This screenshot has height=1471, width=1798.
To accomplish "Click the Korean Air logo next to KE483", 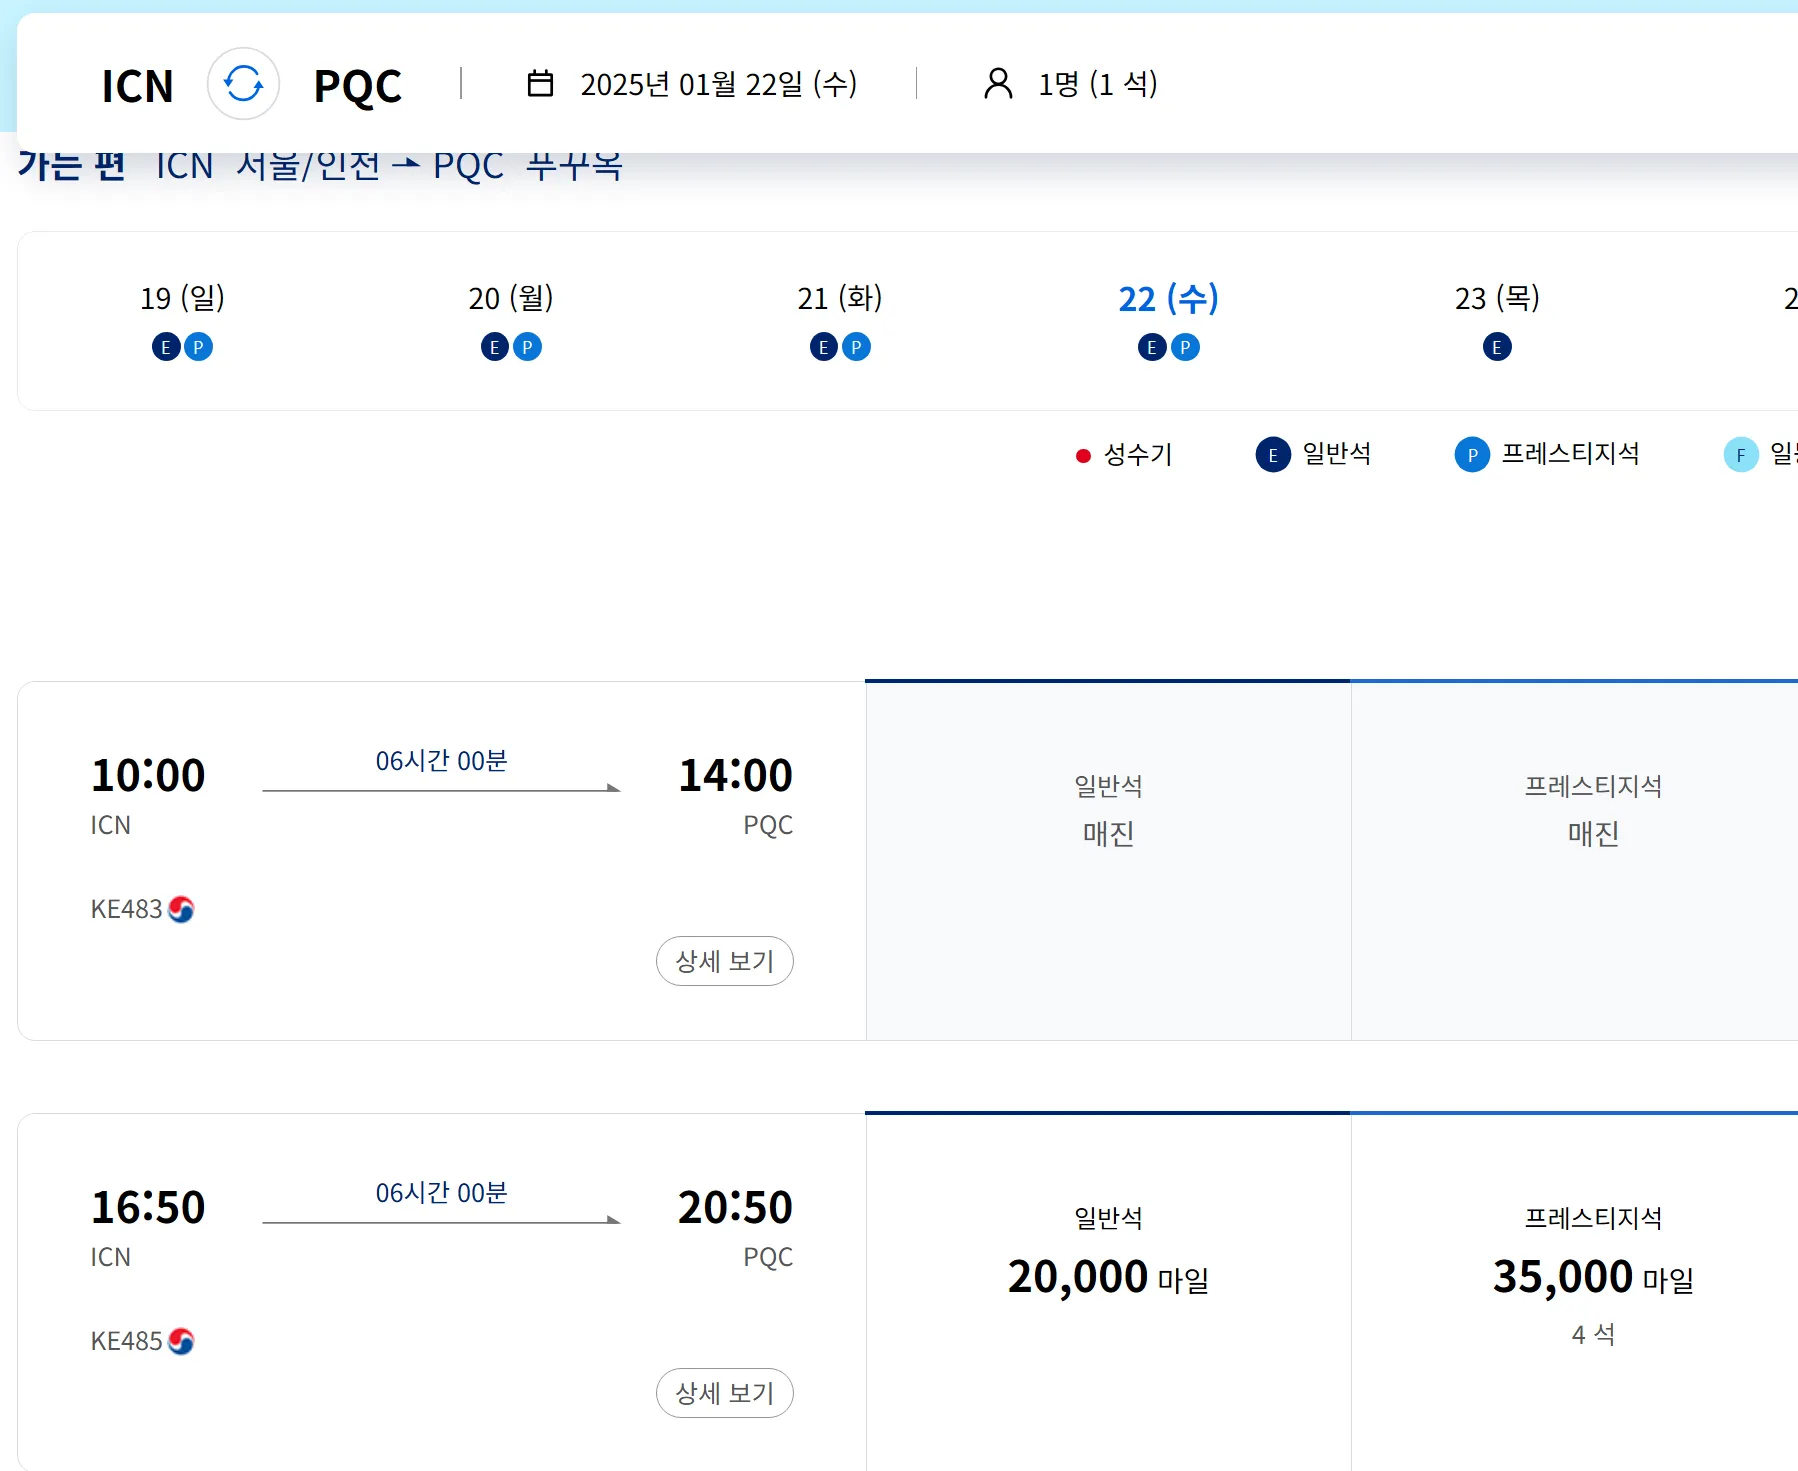I will pyautogui.click(x=181, y=909).
